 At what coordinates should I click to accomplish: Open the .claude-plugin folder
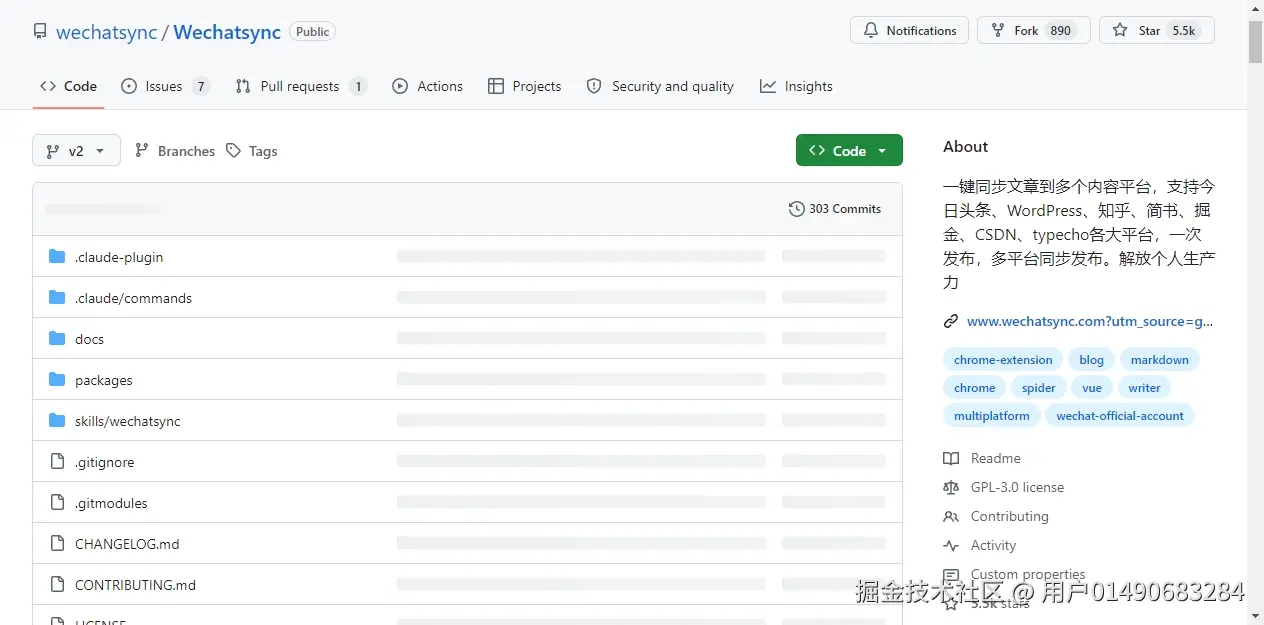pos(119,257)
